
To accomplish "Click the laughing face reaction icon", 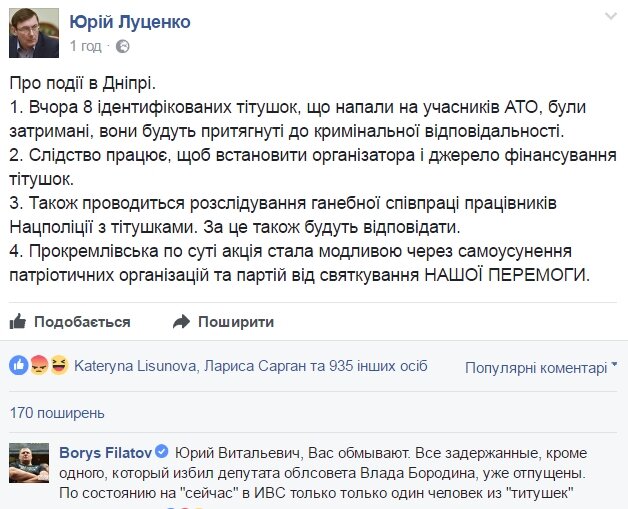I will pyautogui.click(x=59, y=365).
